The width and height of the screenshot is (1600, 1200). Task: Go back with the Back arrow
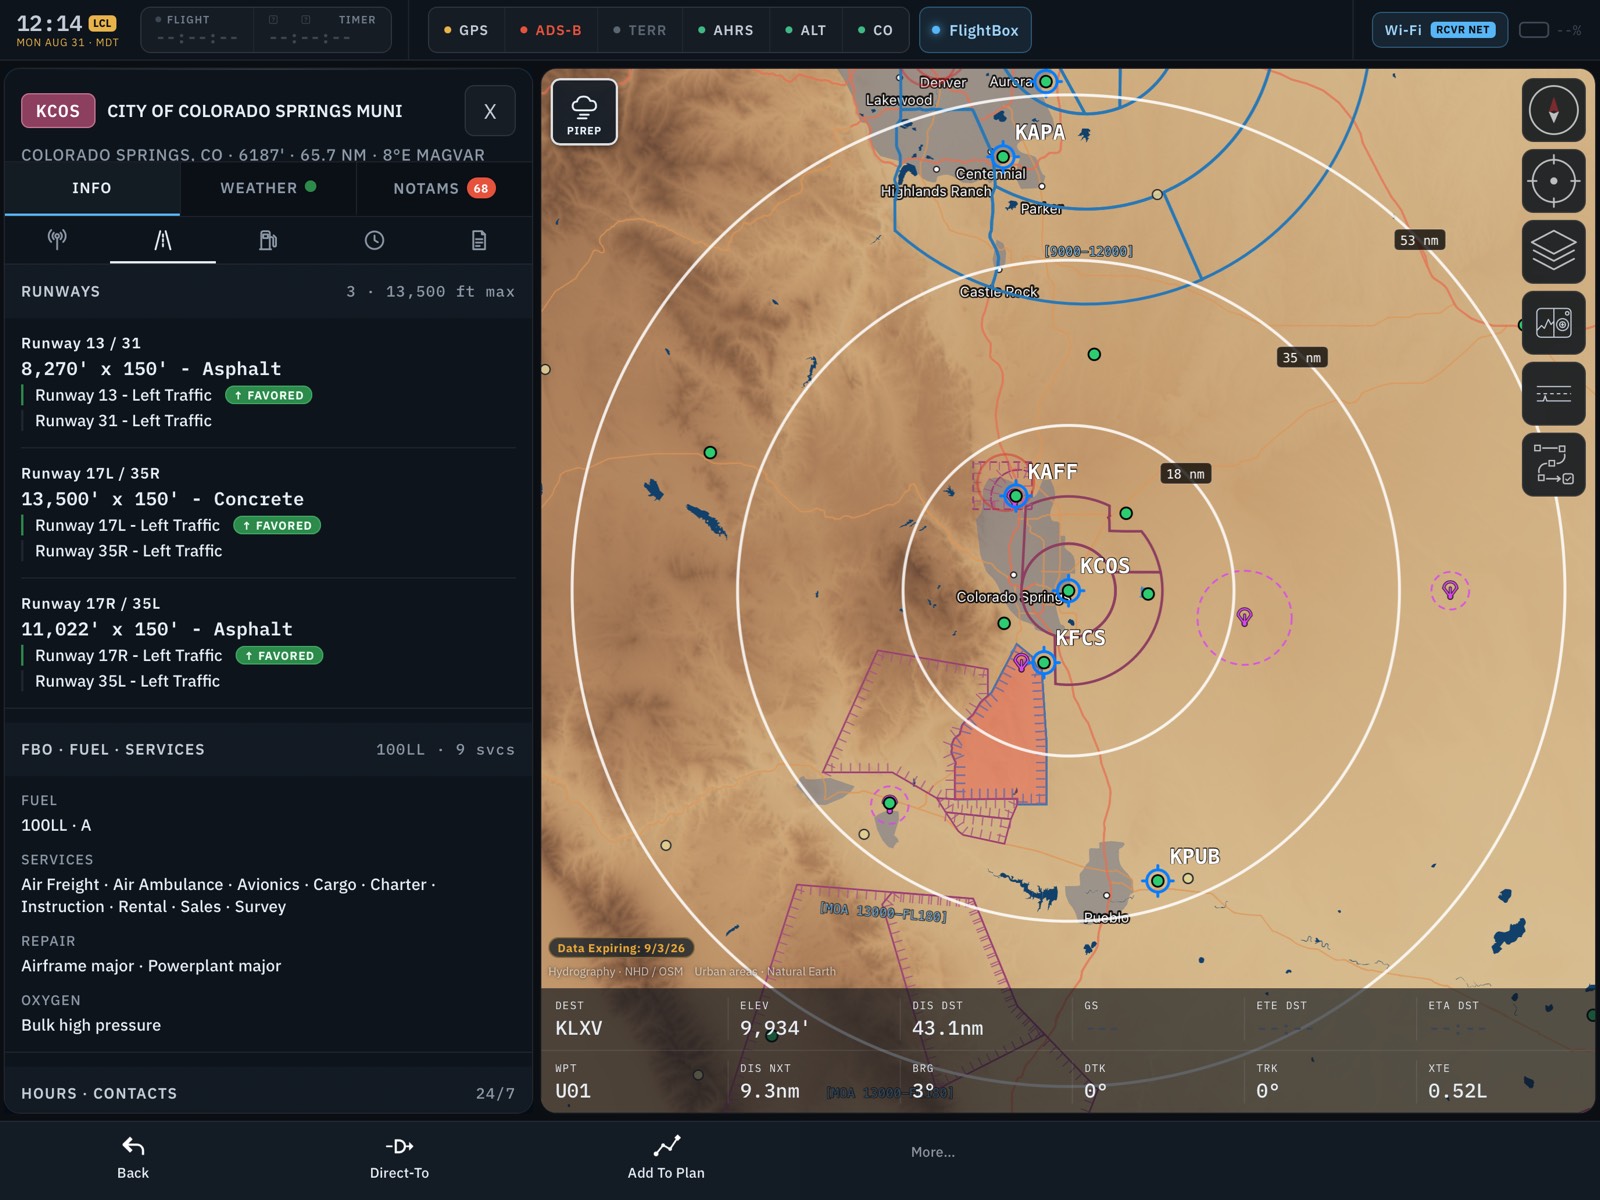133,1158
